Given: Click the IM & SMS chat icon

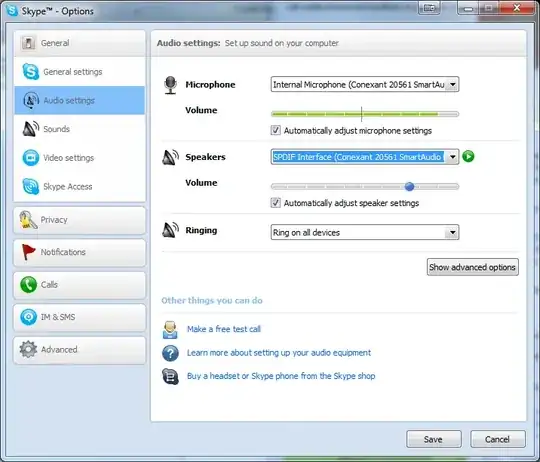Looking at the screenshot, I should 28,317.
